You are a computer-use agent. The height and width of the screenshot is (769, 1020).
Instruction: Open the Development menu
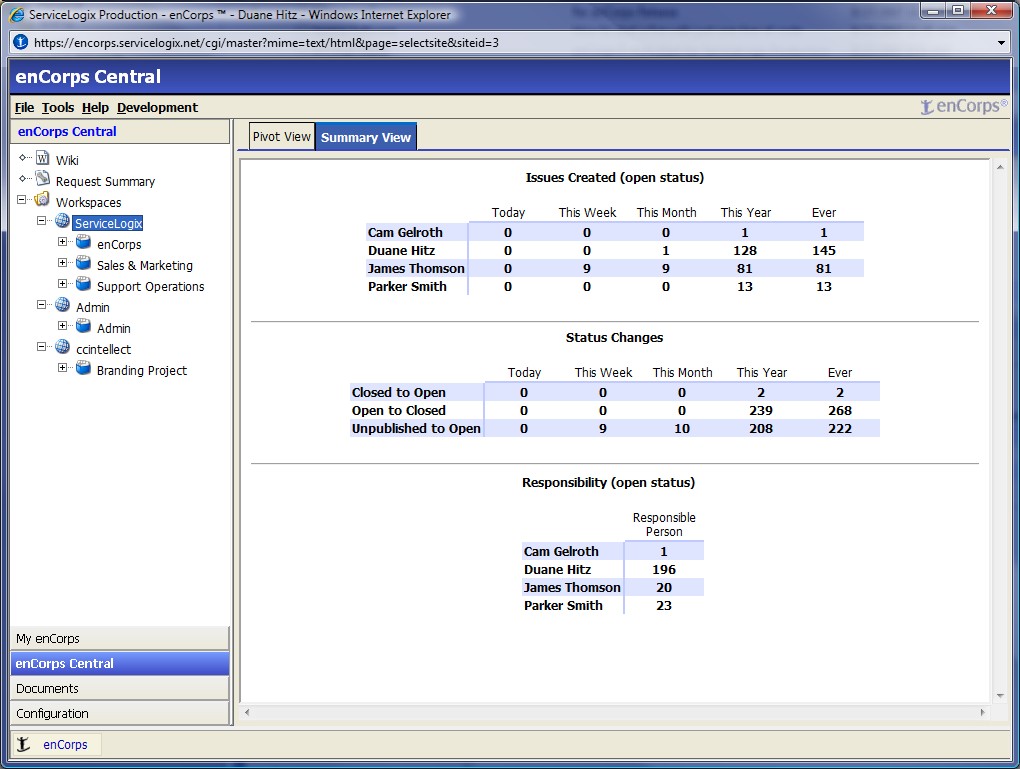[x=157, y=107]
